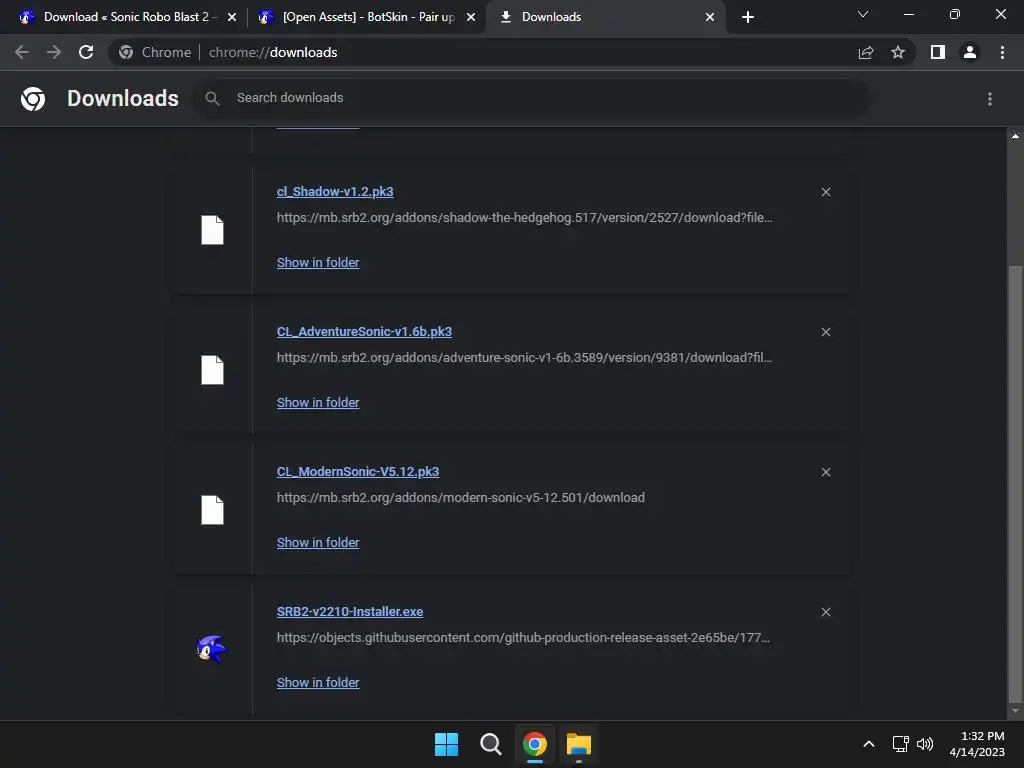The image size is (1024, 768).
Task: Share this page via share icon
Action: pos(866,52)
